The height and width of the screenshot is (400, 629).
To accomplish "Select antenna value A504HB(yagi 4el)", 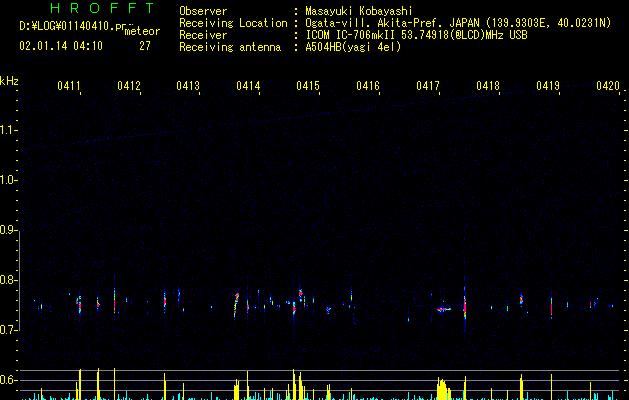I will [353, 47].
